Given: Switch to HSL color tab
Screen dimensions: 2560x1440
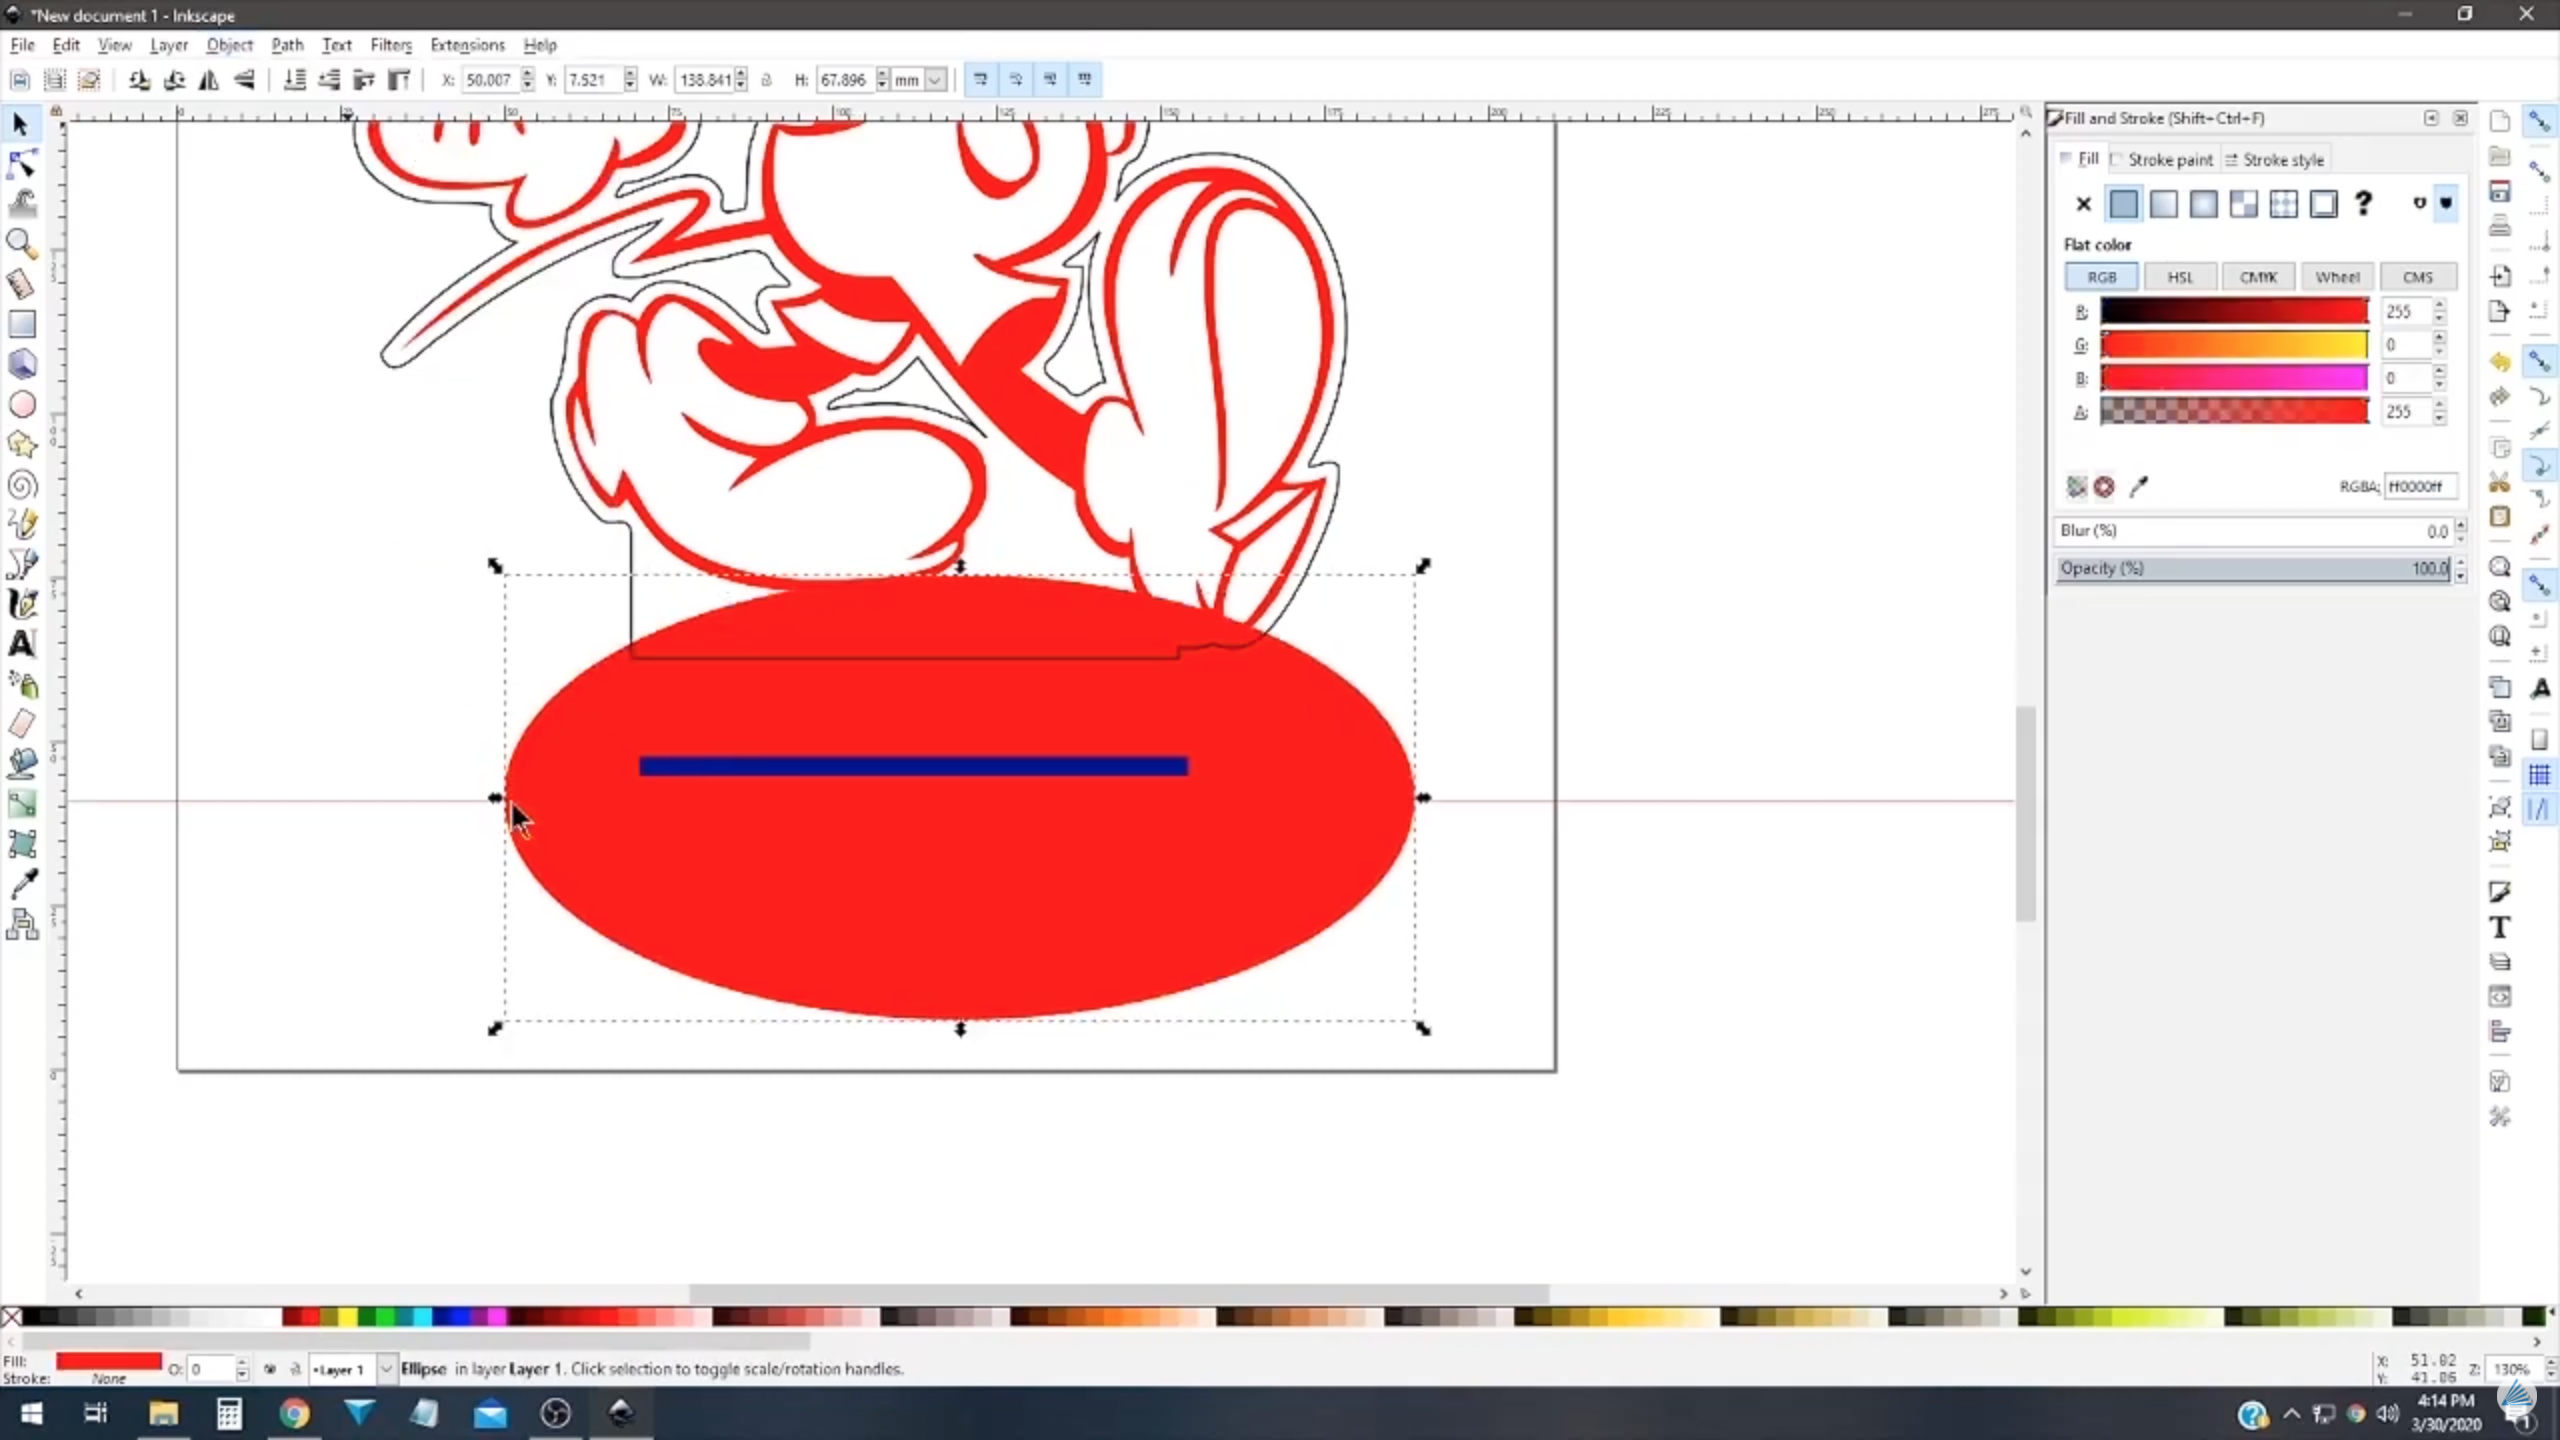Looking at the screenshot, I should point(2180,276).
